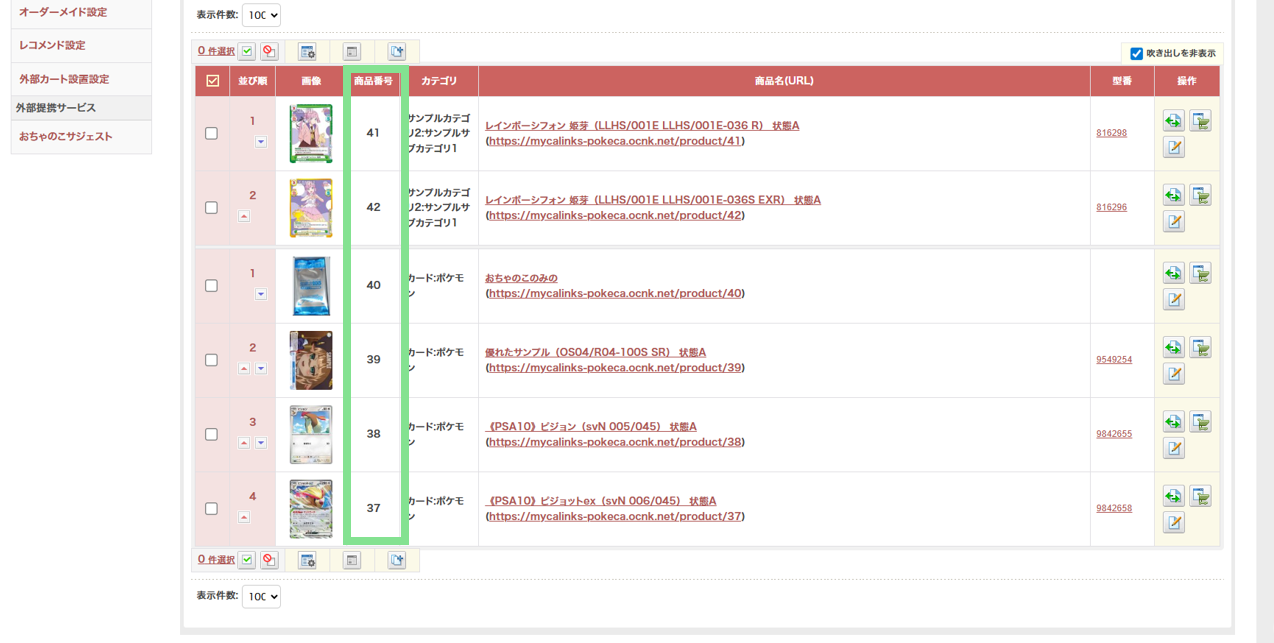Click the settings gear window icon in top toolbar
Image resolution: width=1274 pixels, height=643 pixels.
(x=307, y=51)
